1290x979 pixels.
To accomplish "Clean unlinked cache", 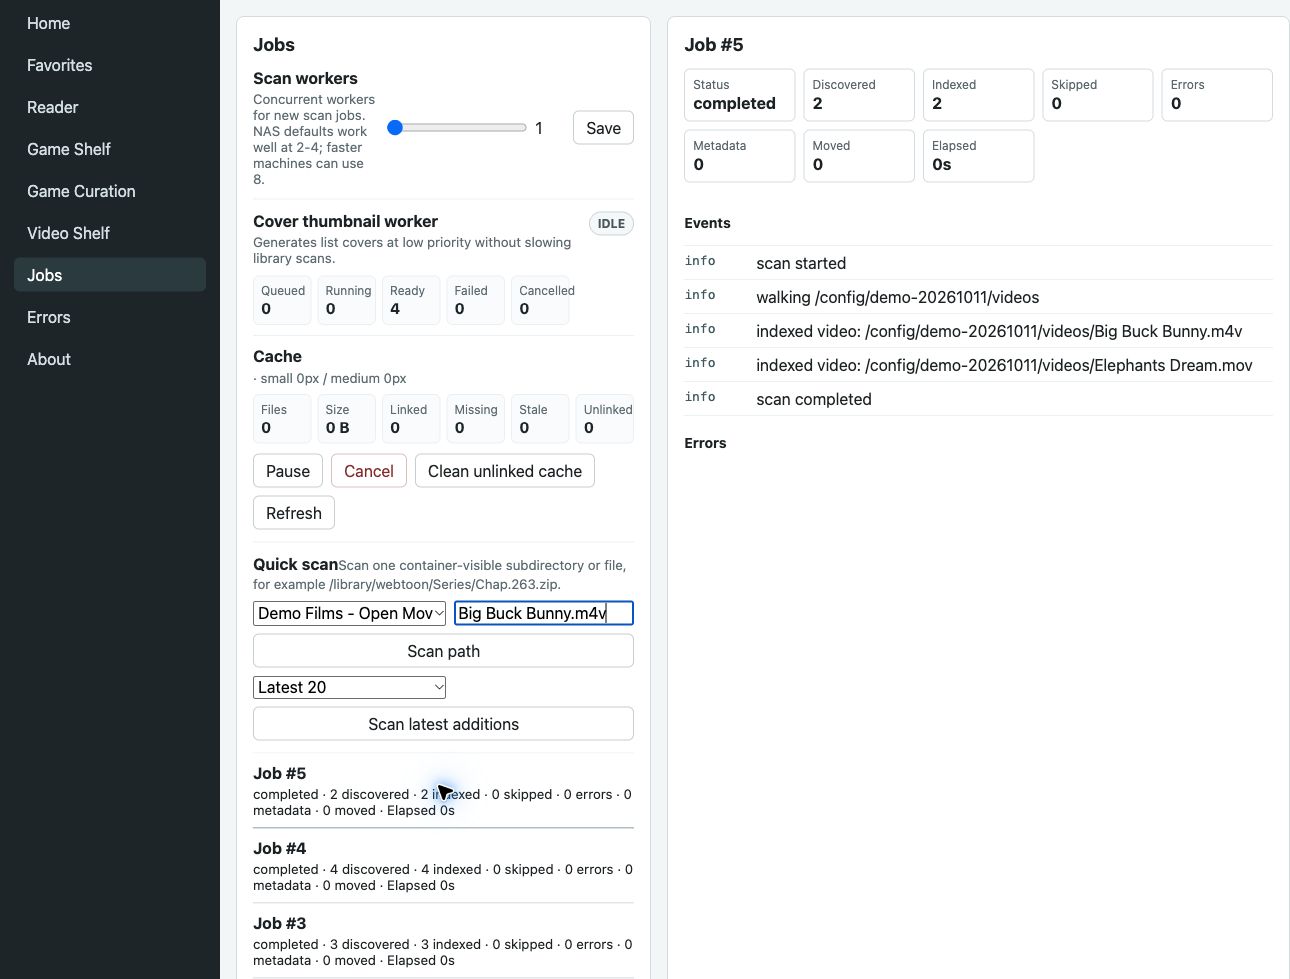I will pos(505,471).
